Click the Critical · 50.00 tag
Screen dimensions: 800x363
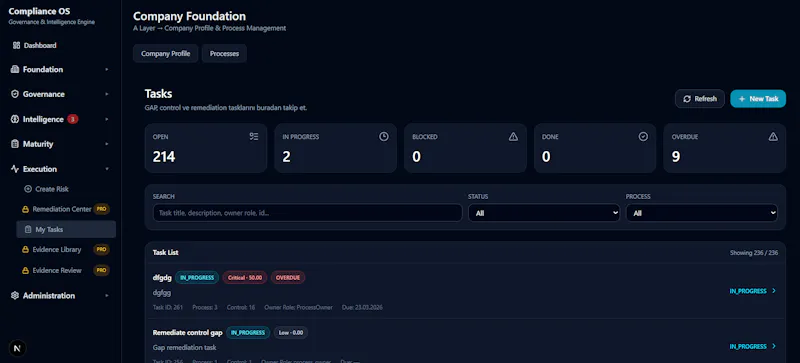245,278
